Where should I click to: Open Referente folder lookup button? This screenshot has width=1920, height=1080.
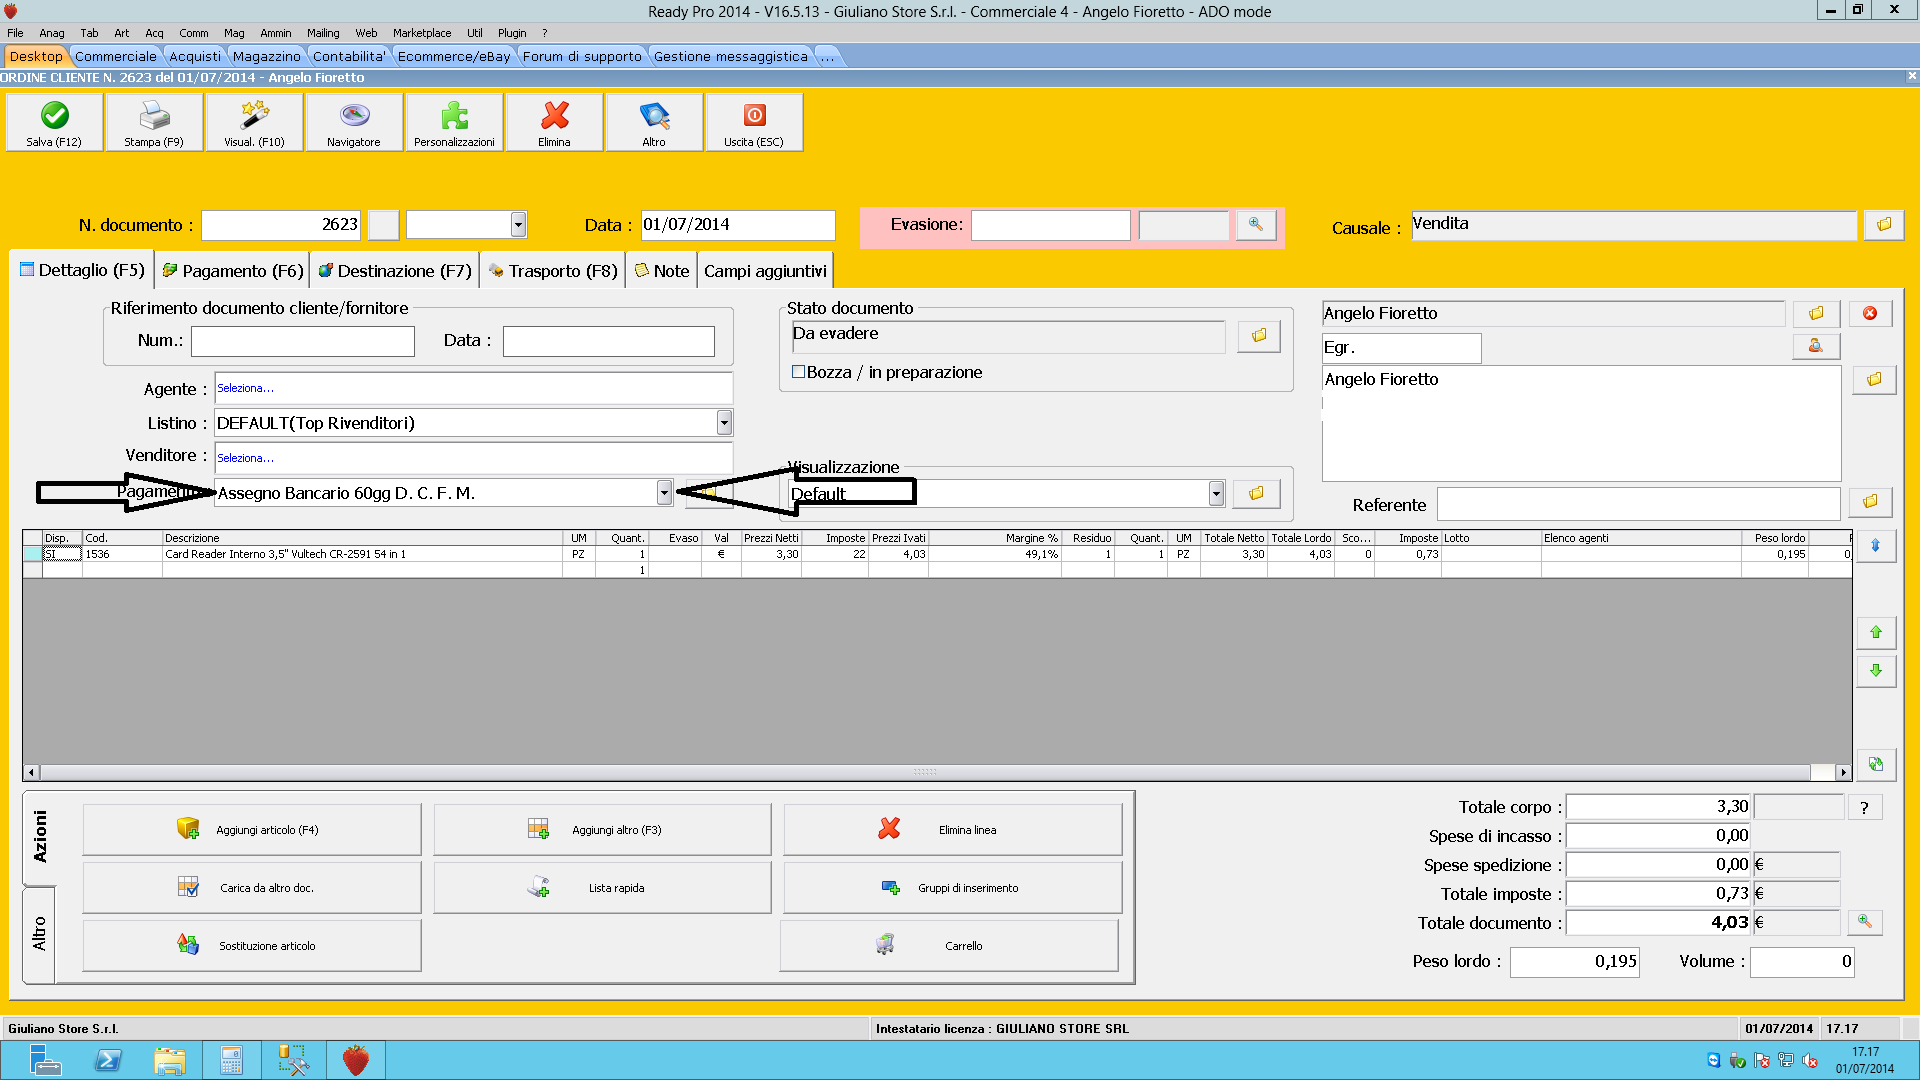[1870, 501]
